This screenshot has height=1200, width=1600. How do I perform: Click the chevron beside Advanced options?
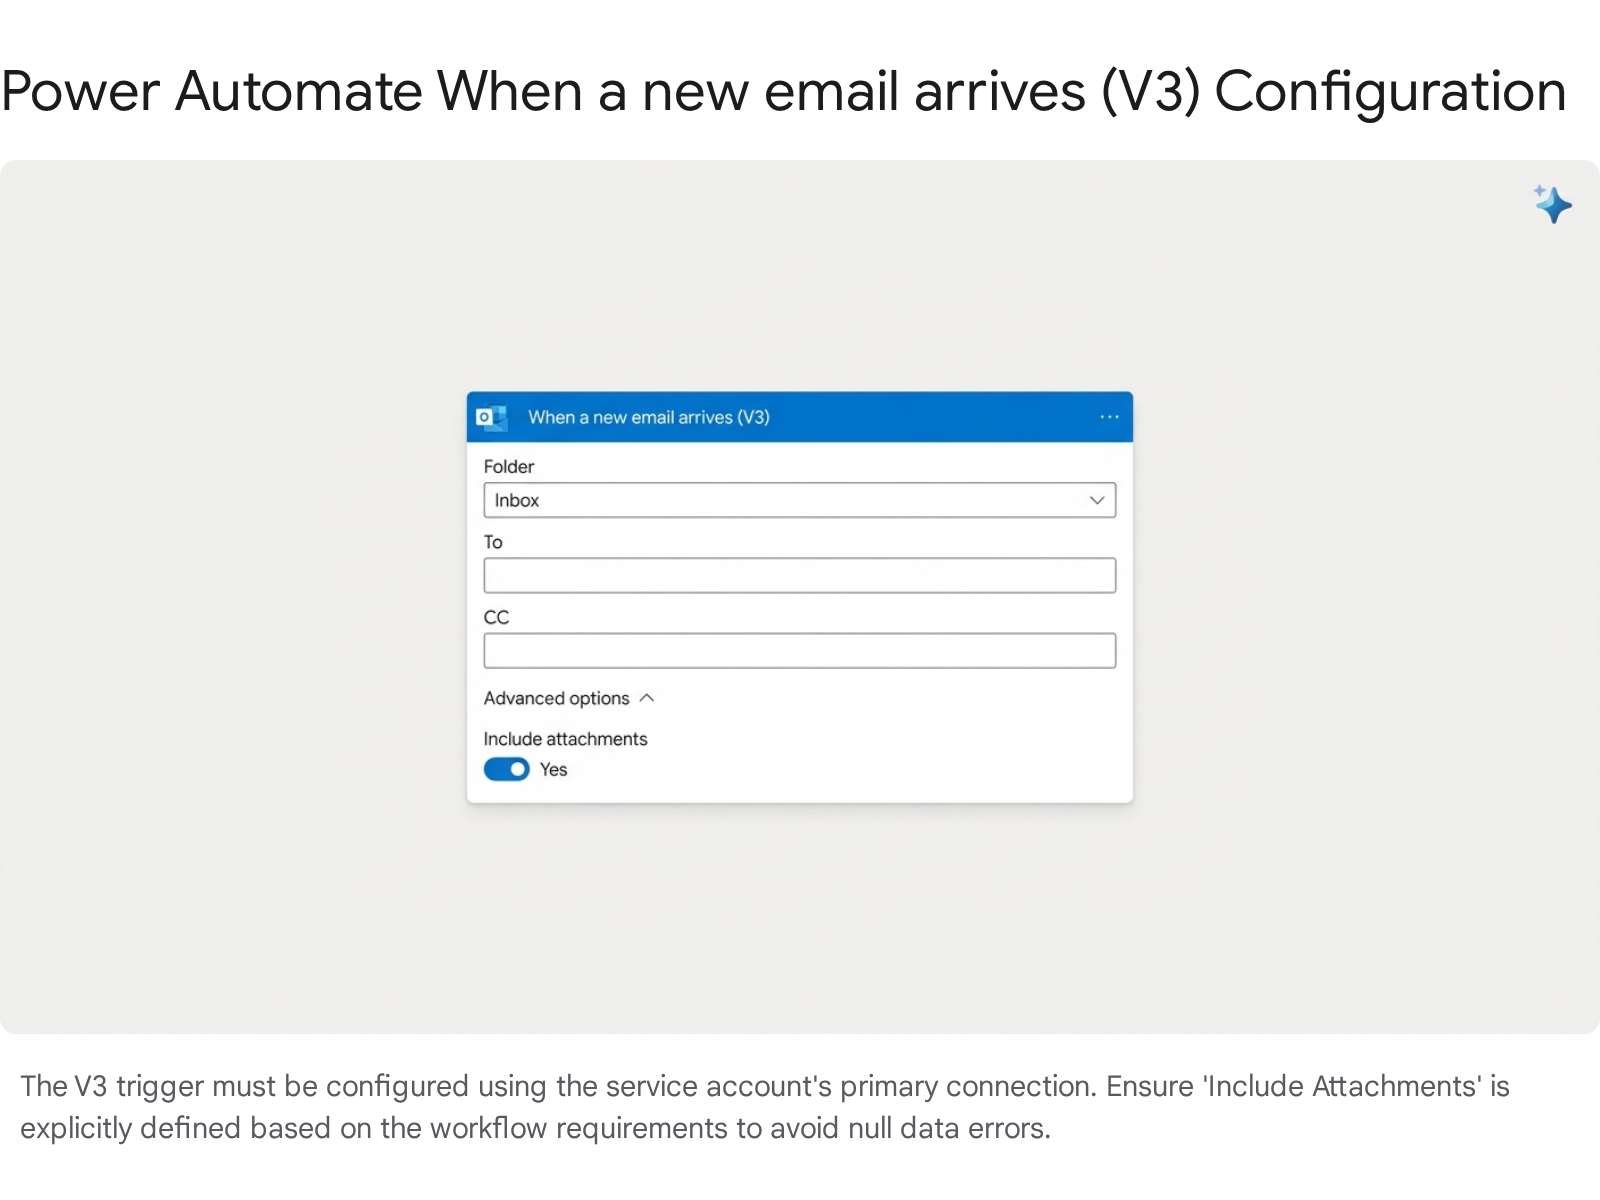[647, 698]
